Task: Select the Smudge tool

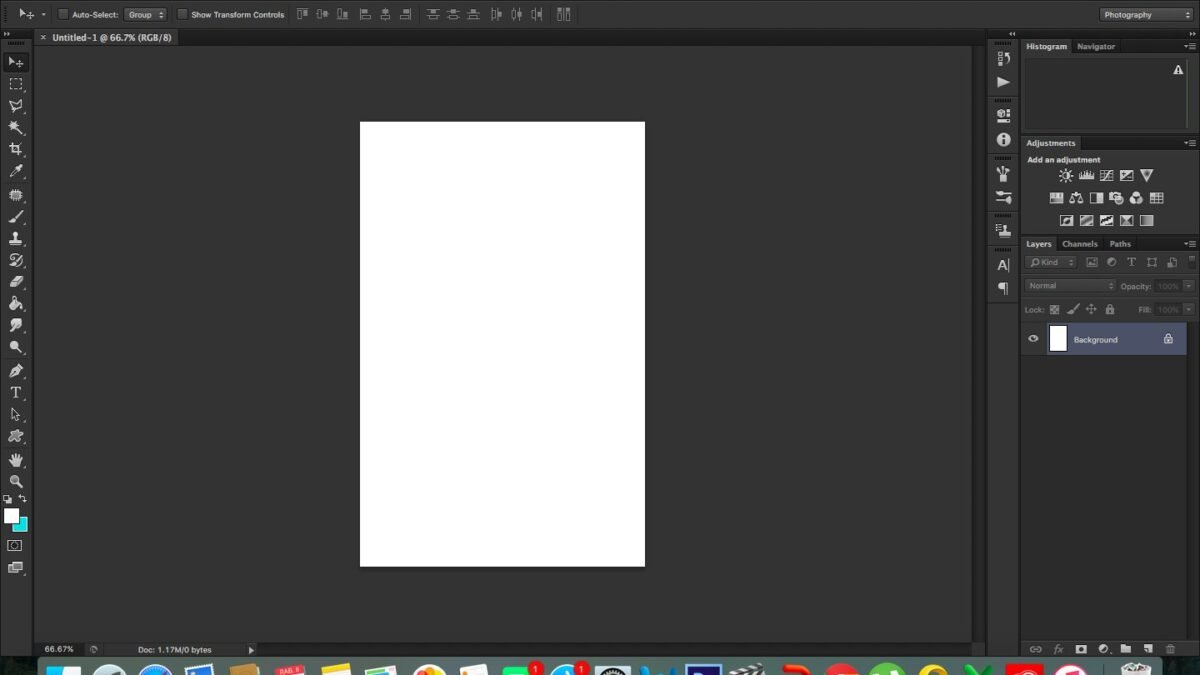Action: click(16, 325)
